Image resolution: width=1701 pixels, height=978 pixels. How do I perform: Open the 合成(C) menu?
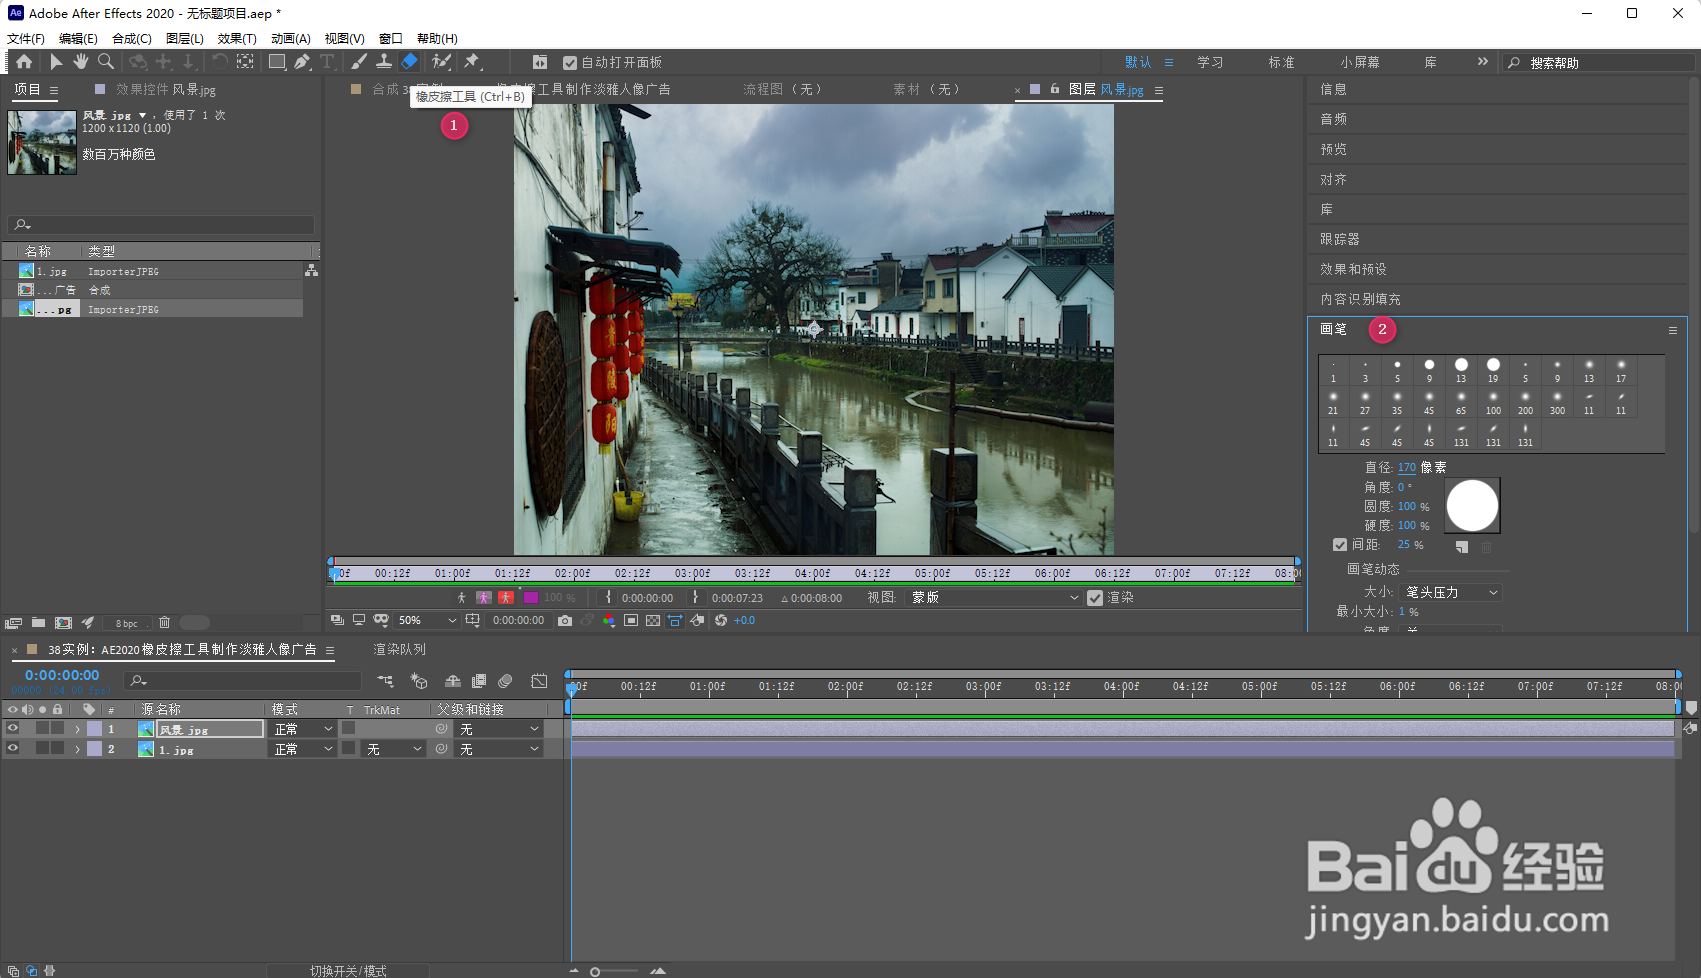[x=132, y=39]
